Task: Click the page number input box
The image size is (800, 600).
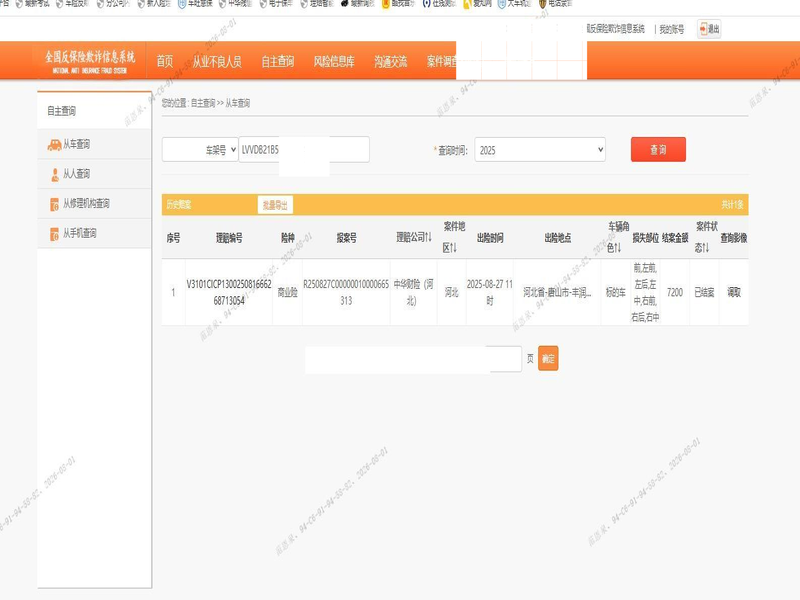Action: [x=505, y=359]
